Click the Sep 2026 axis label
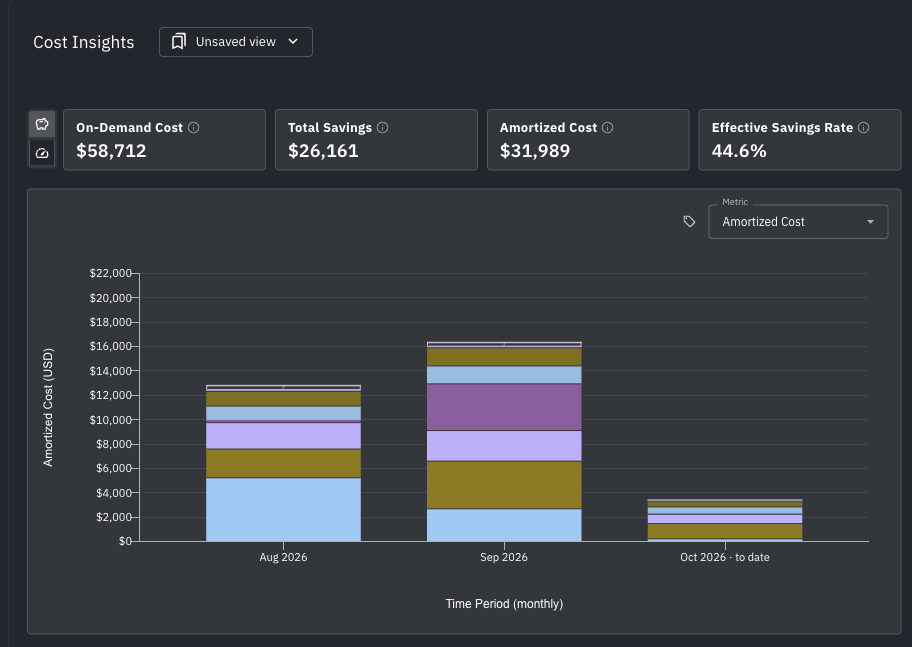Image resolution: width=912 pixels, height=647 pixels. pyautogui.click(x=504, y=557)
